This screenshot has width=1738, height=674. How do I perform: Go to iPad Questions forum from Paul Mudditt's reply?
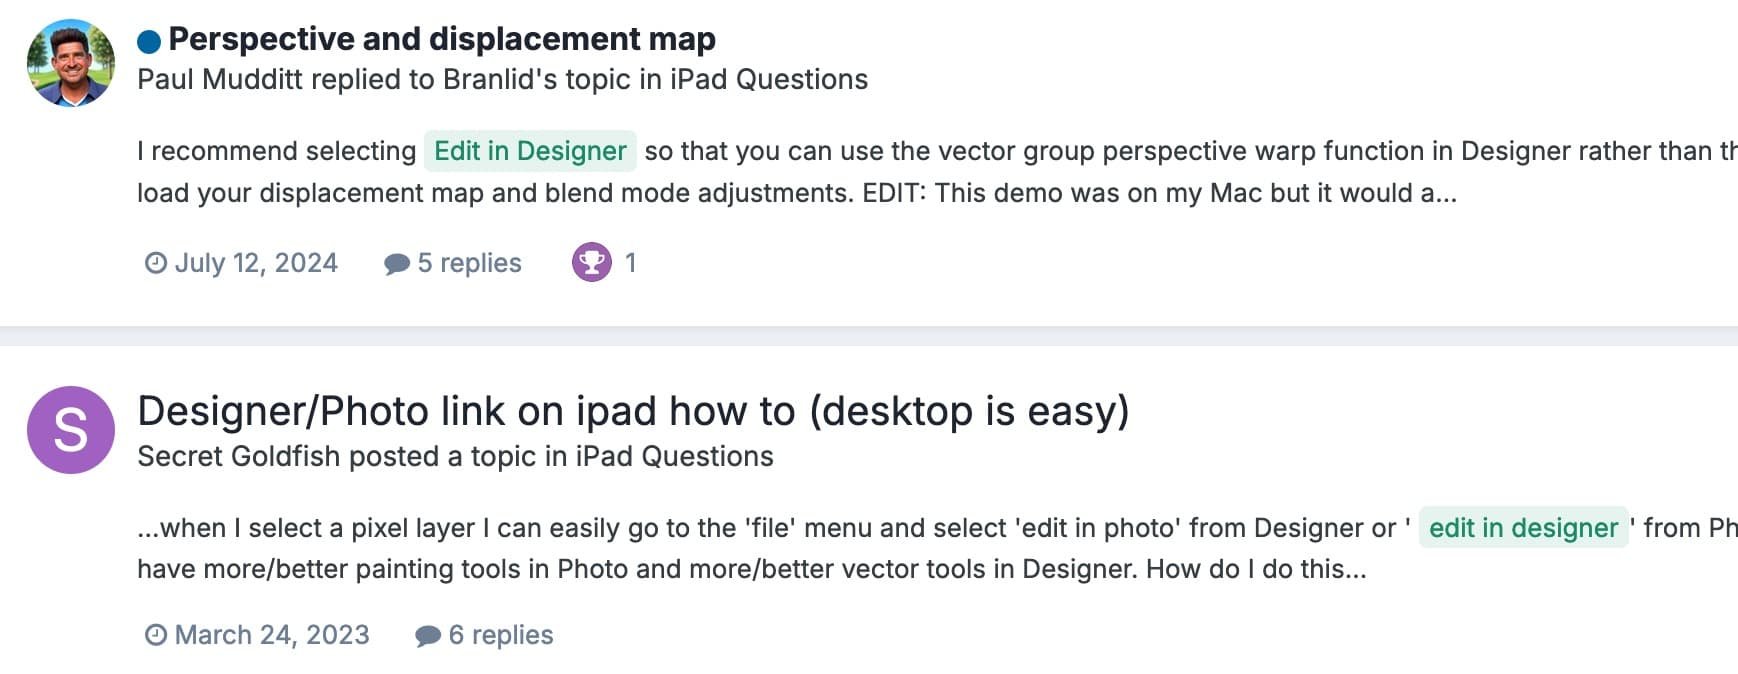(x=768, y=79)
